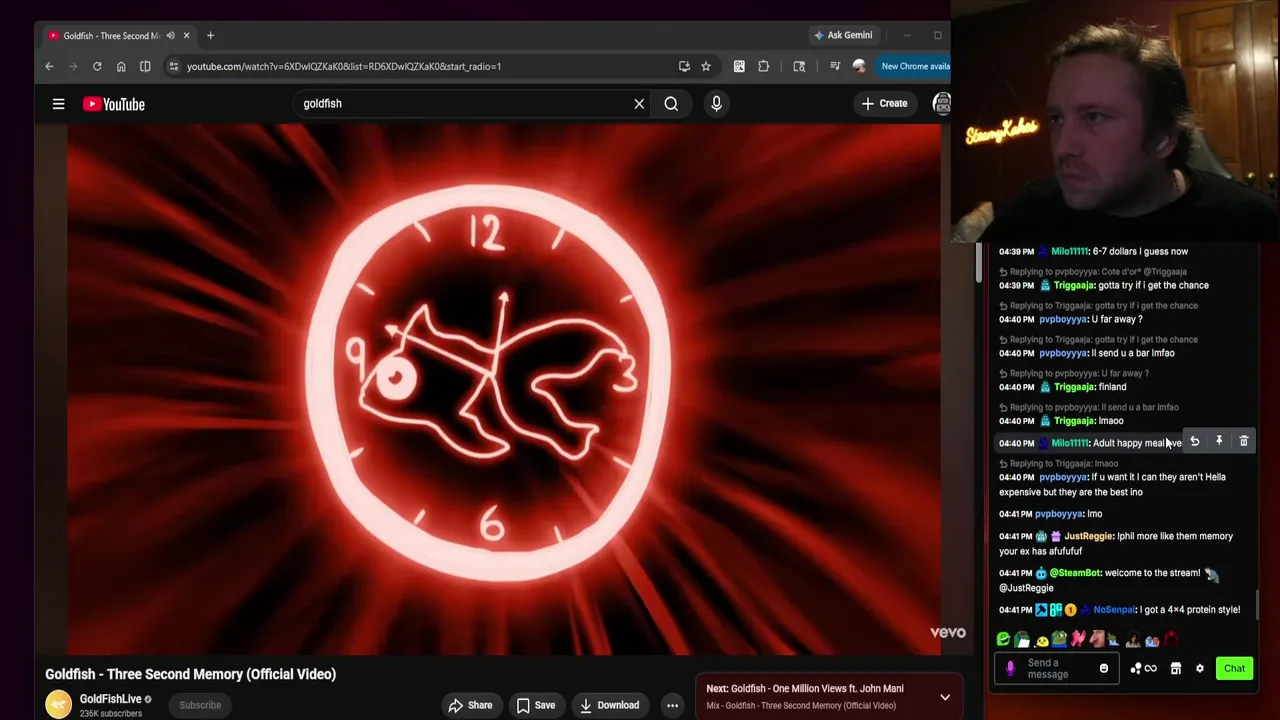
Task: Save video to a playlist
Action: click(535, 705)
